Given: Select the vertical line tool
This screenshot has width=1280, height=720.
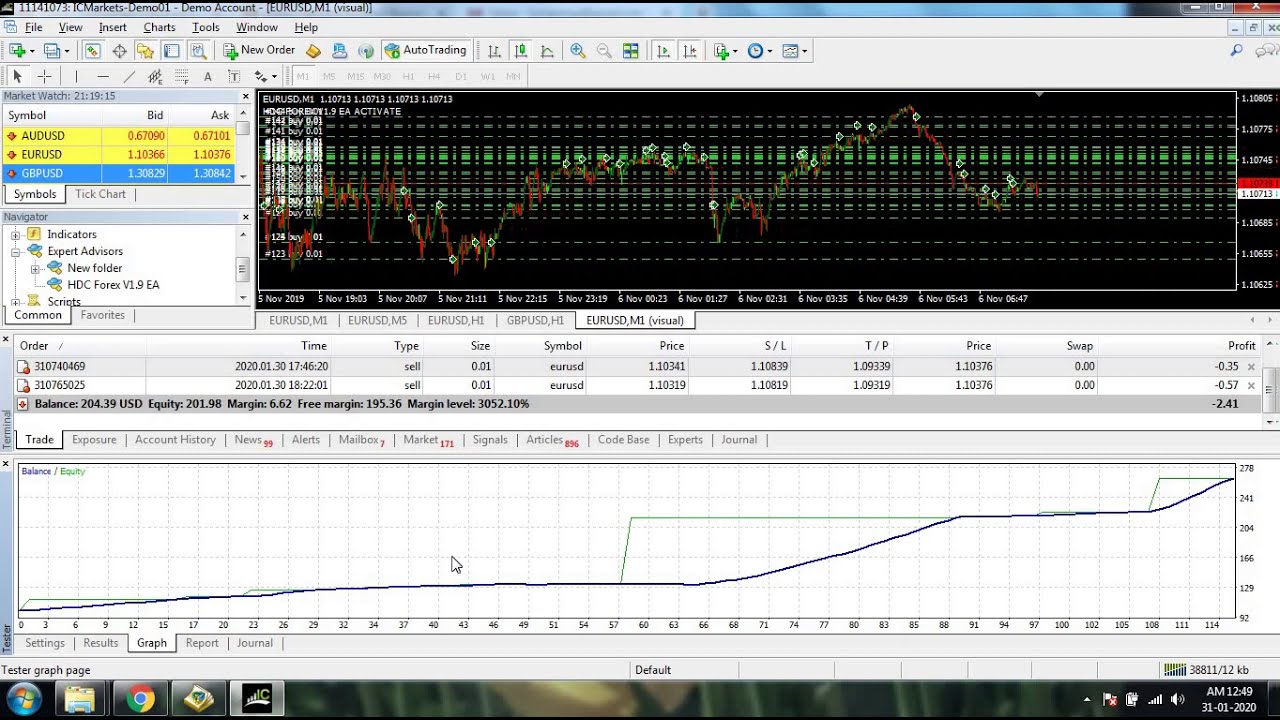Looking at the screenshot, I should click(x=76, y=76).
